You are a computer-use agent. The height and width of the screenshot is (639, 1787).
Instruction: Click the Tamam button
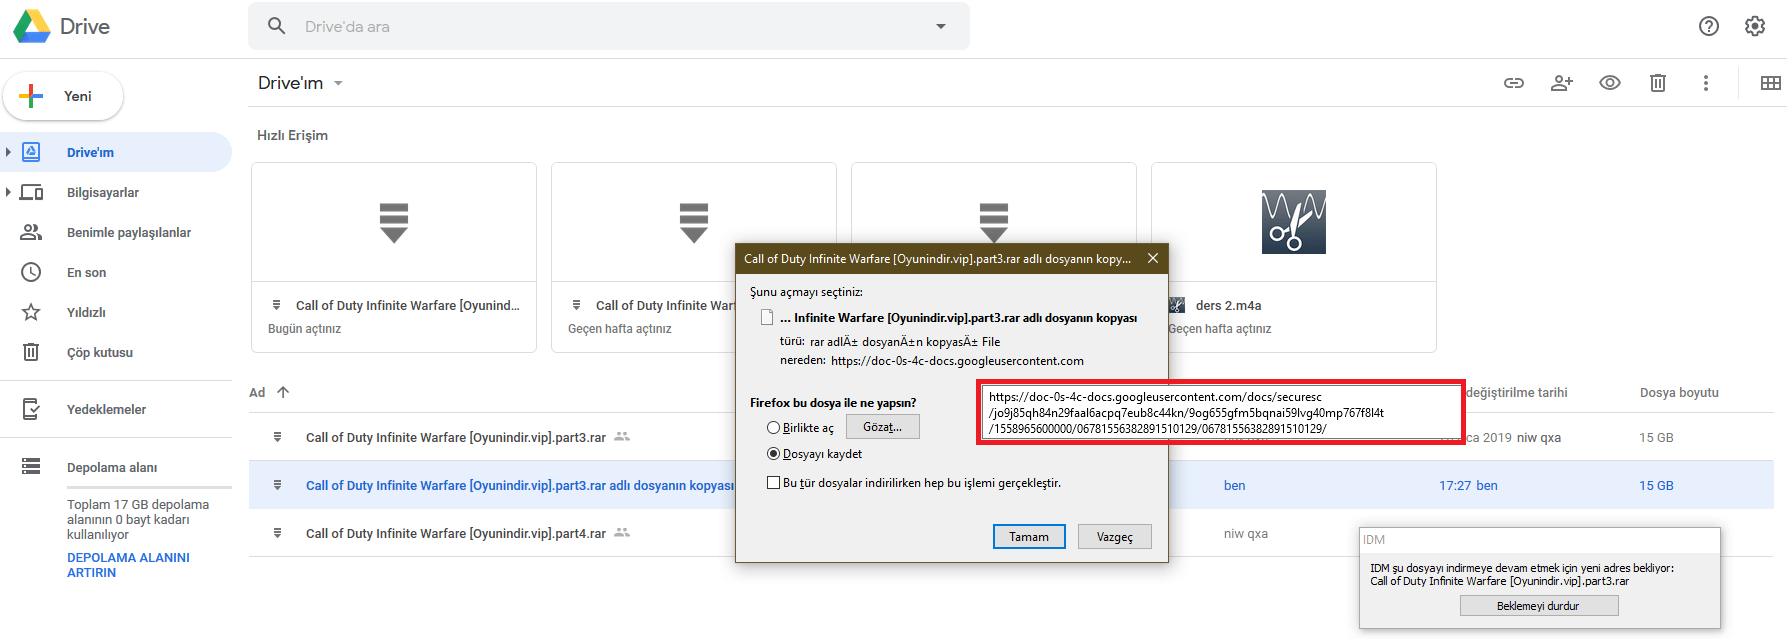pos(1029,537)
